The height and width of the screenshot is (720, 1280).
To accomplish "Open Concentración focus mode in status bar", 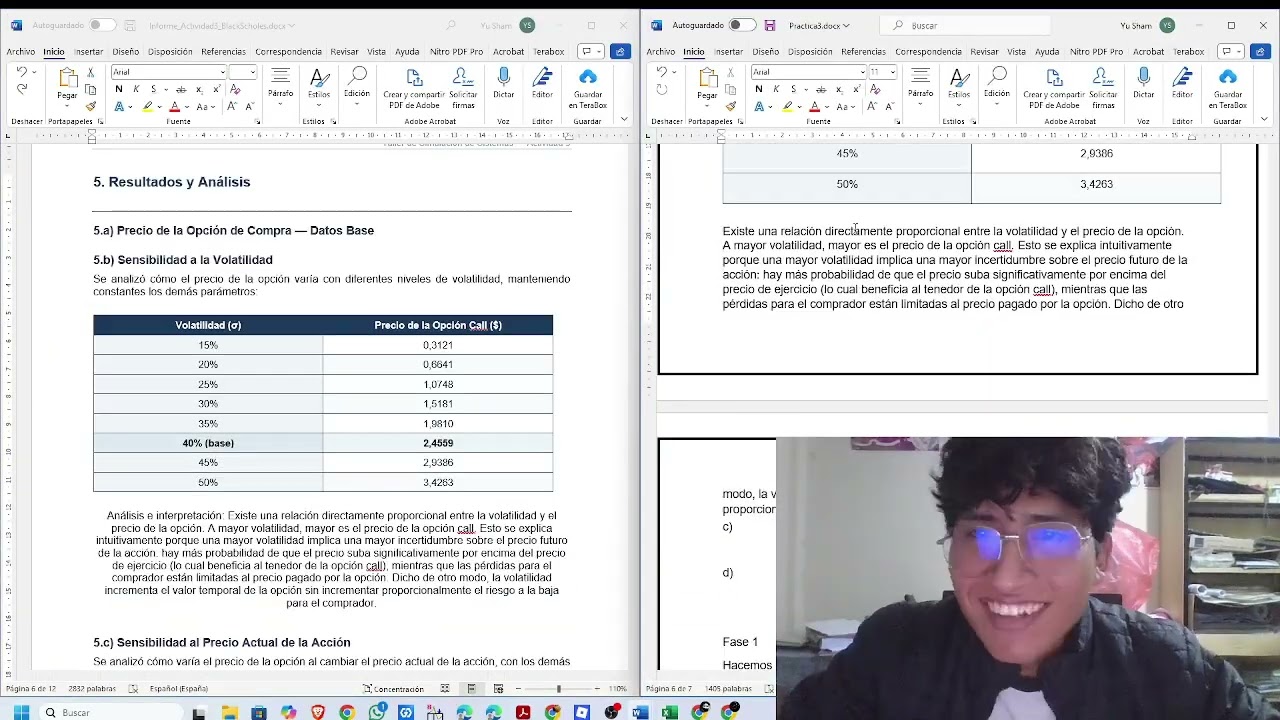I will (x=394, y=689).
